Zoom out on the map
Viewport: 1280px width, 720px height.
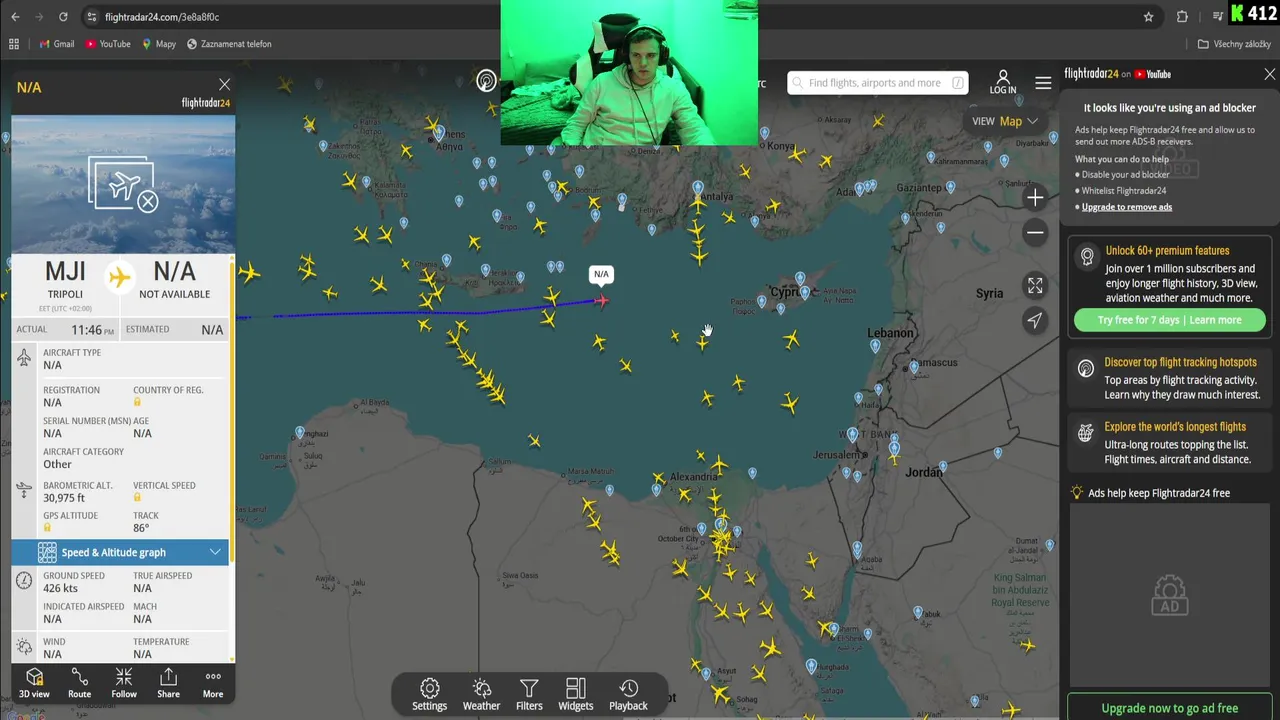pos(1035,233)
